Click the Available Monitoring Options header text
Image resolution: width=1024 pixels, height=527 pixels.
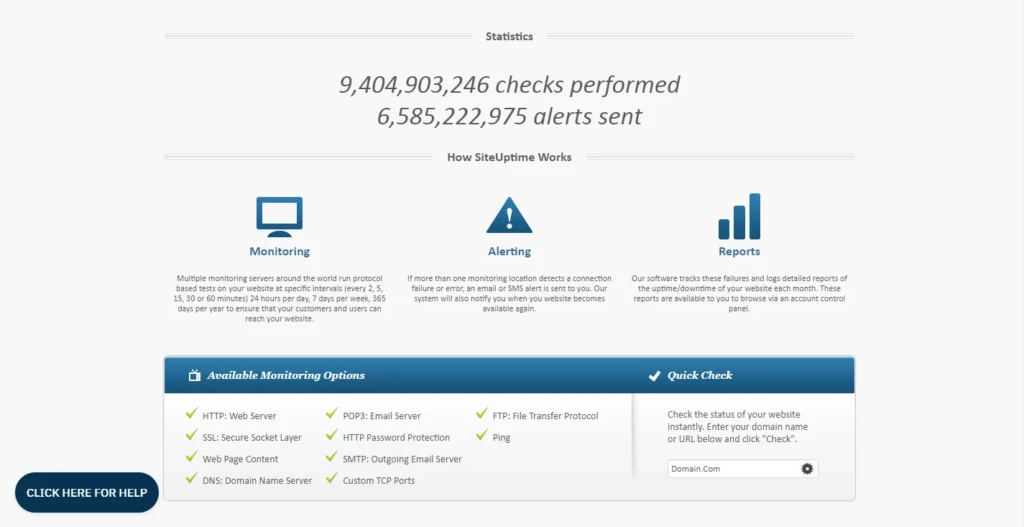(286, 375)
